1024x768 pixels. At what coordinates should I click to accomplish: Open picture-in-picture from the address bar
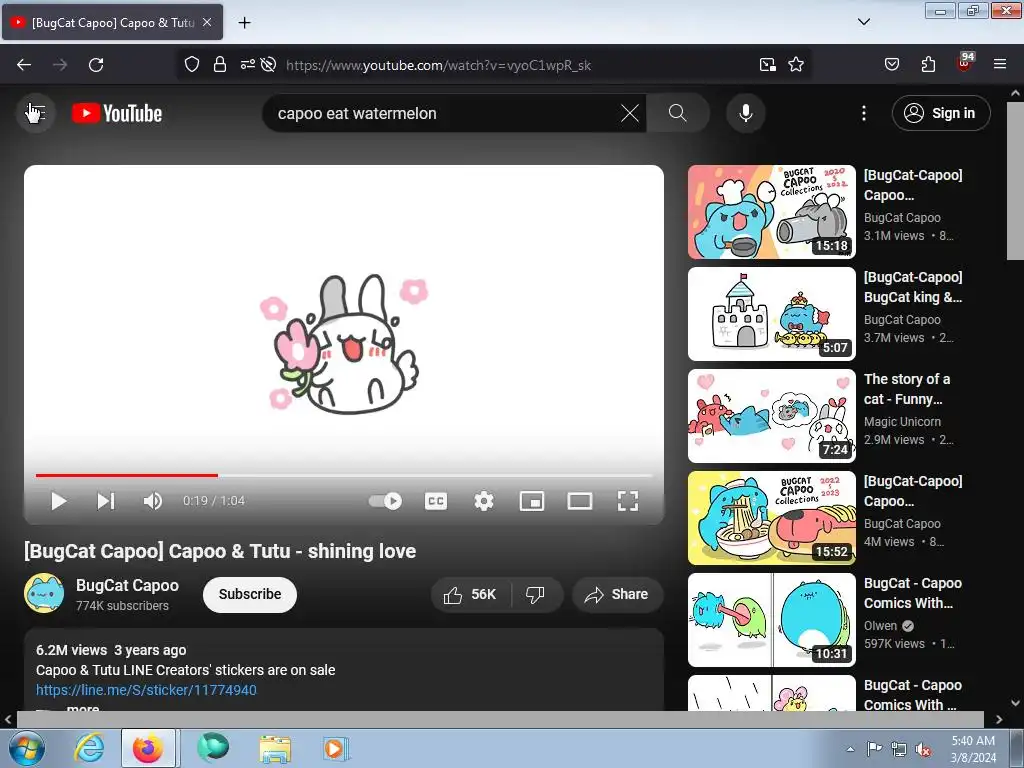point(768,65)
